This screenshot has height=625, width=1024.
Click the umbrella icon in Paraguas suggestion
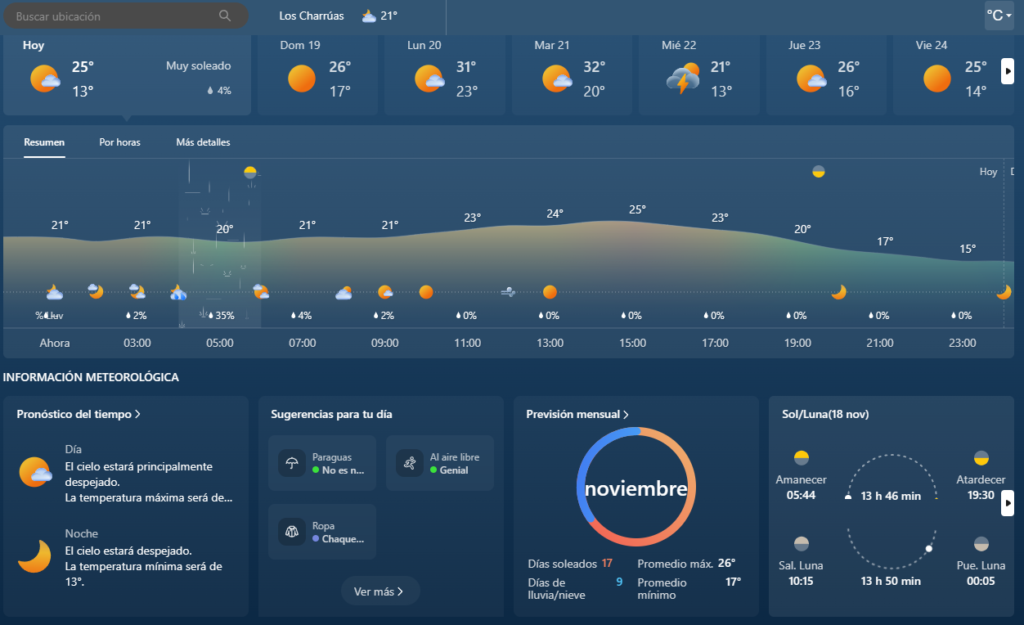292,463
